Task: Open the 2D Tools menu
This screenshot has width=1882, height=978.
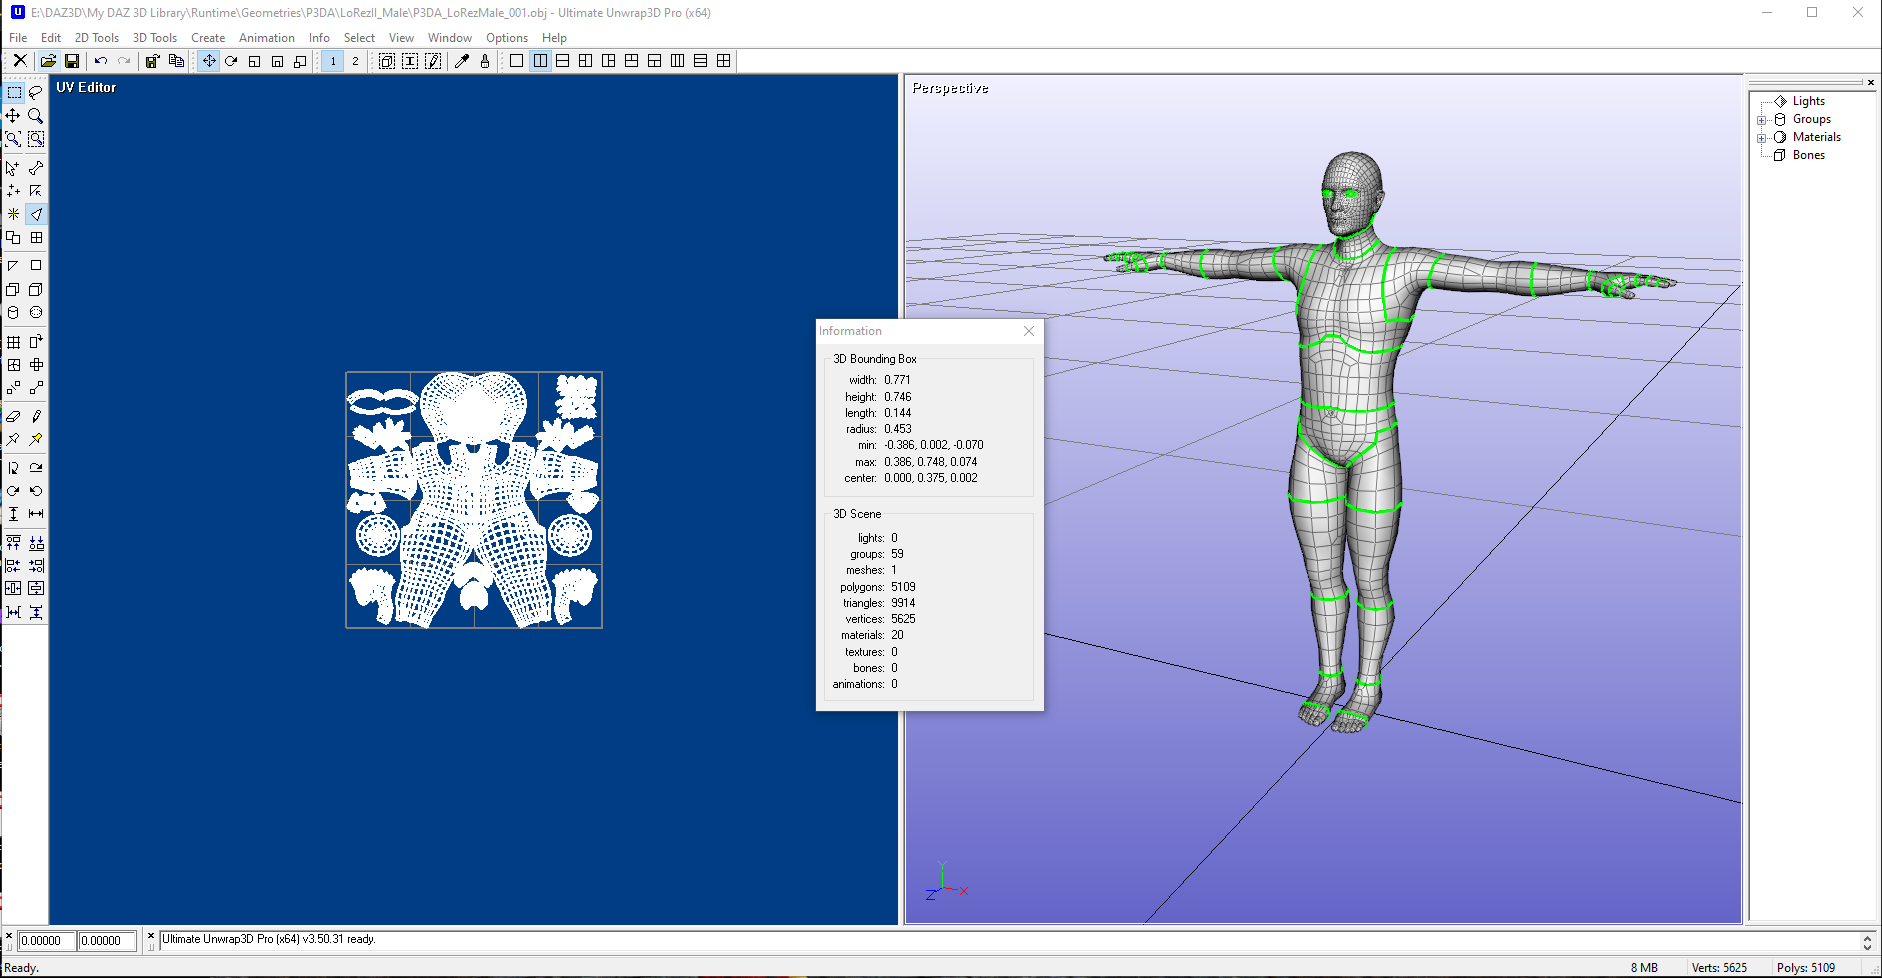Action: click(x=97, y=38)
